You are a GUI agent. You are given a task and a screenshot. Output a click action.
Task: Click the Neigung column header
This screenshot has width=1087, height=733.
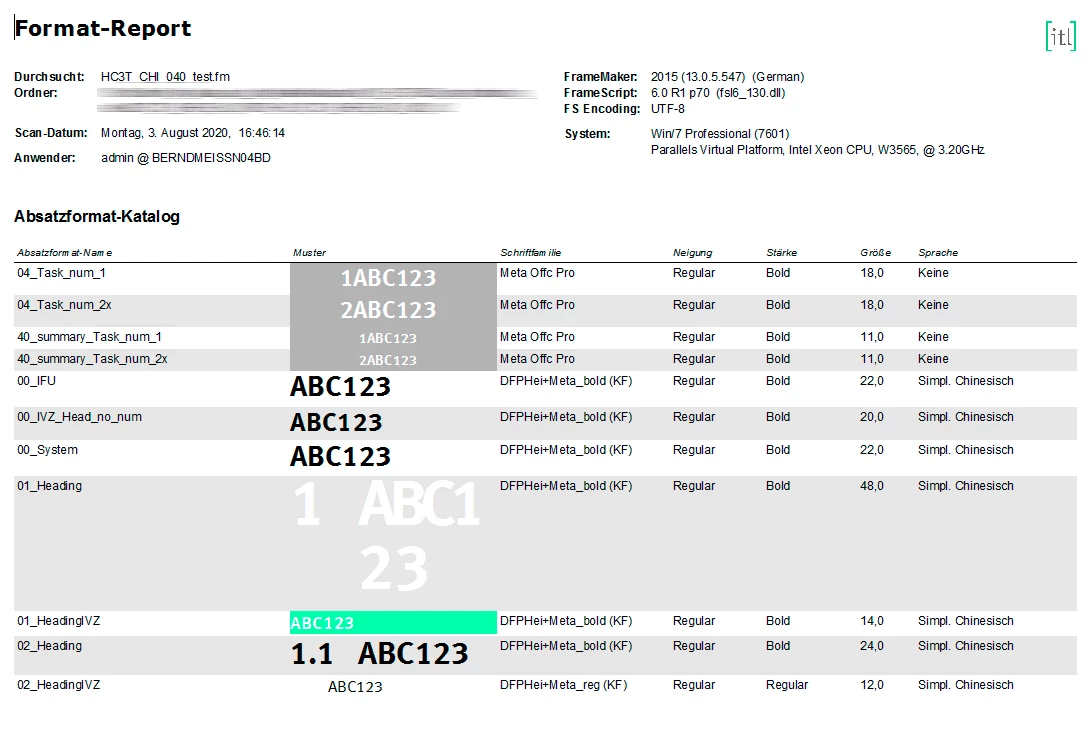[x=692, y=253]
